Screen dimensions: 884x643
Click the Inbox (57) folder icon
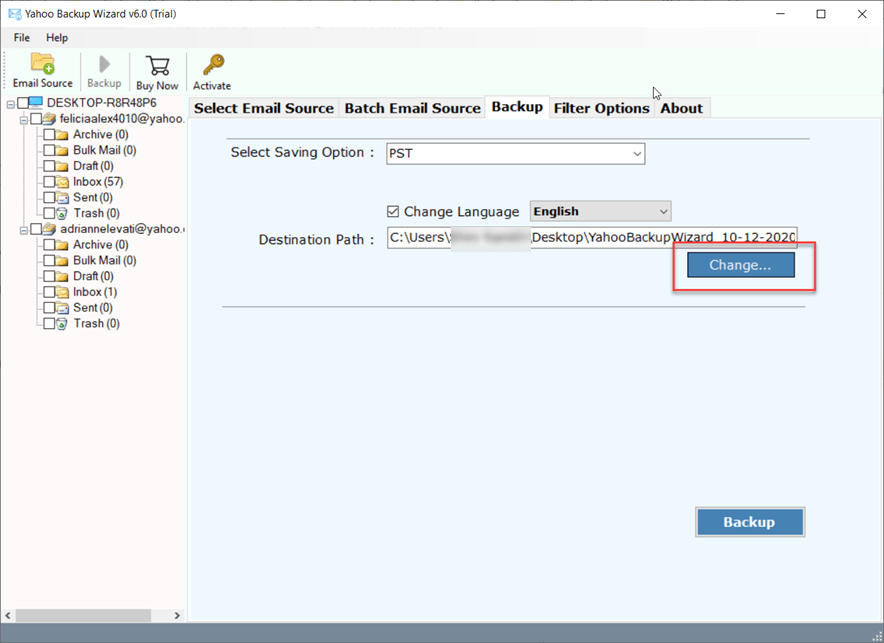pyautogui.click(x=62, y=182)
